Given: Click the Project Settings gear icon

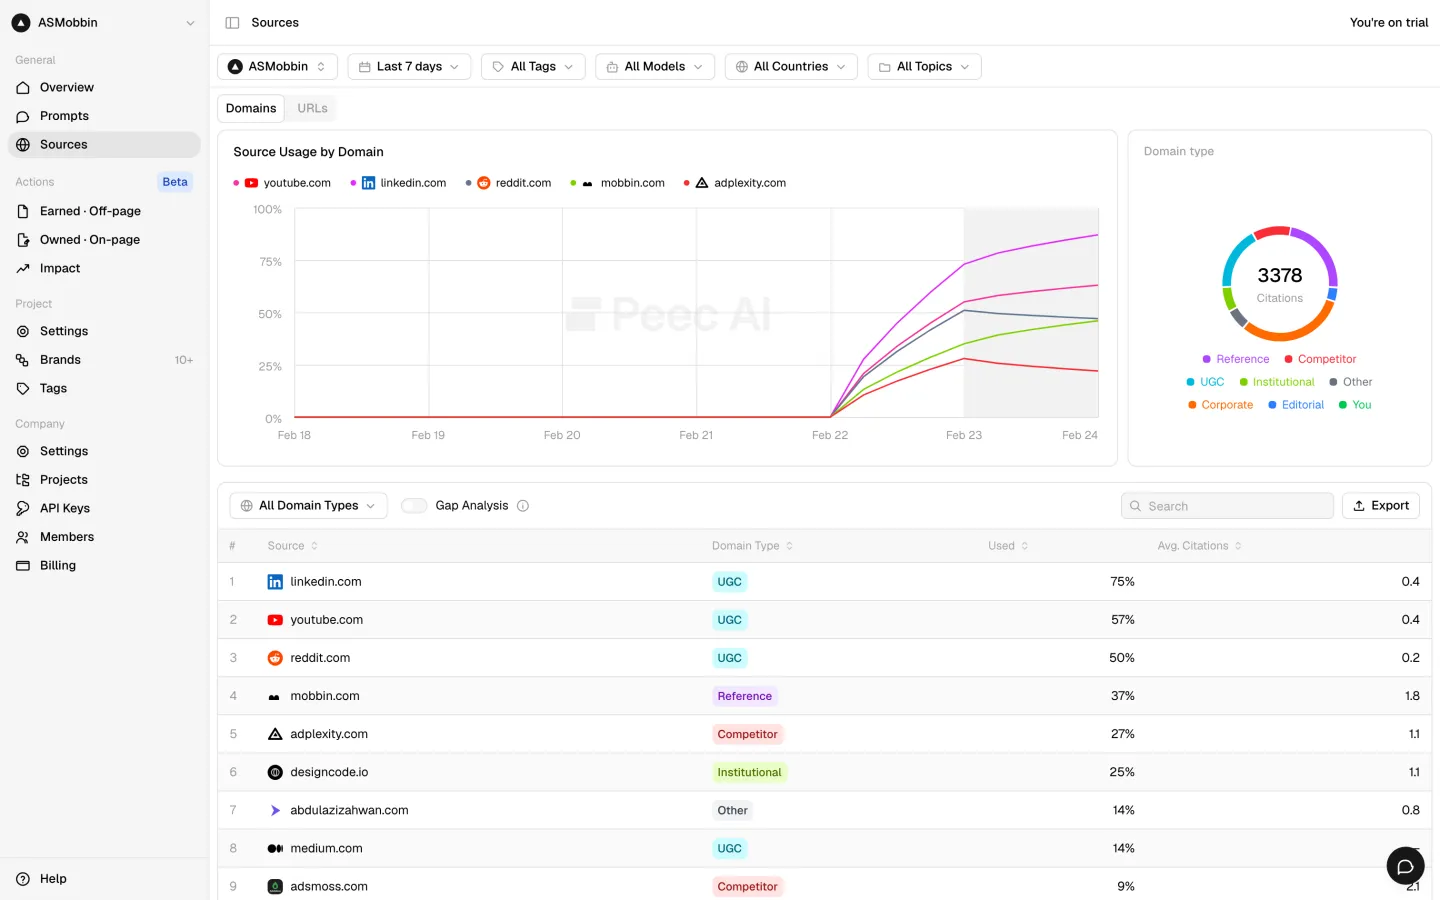Looking at the screenshot, I should 23,331.
